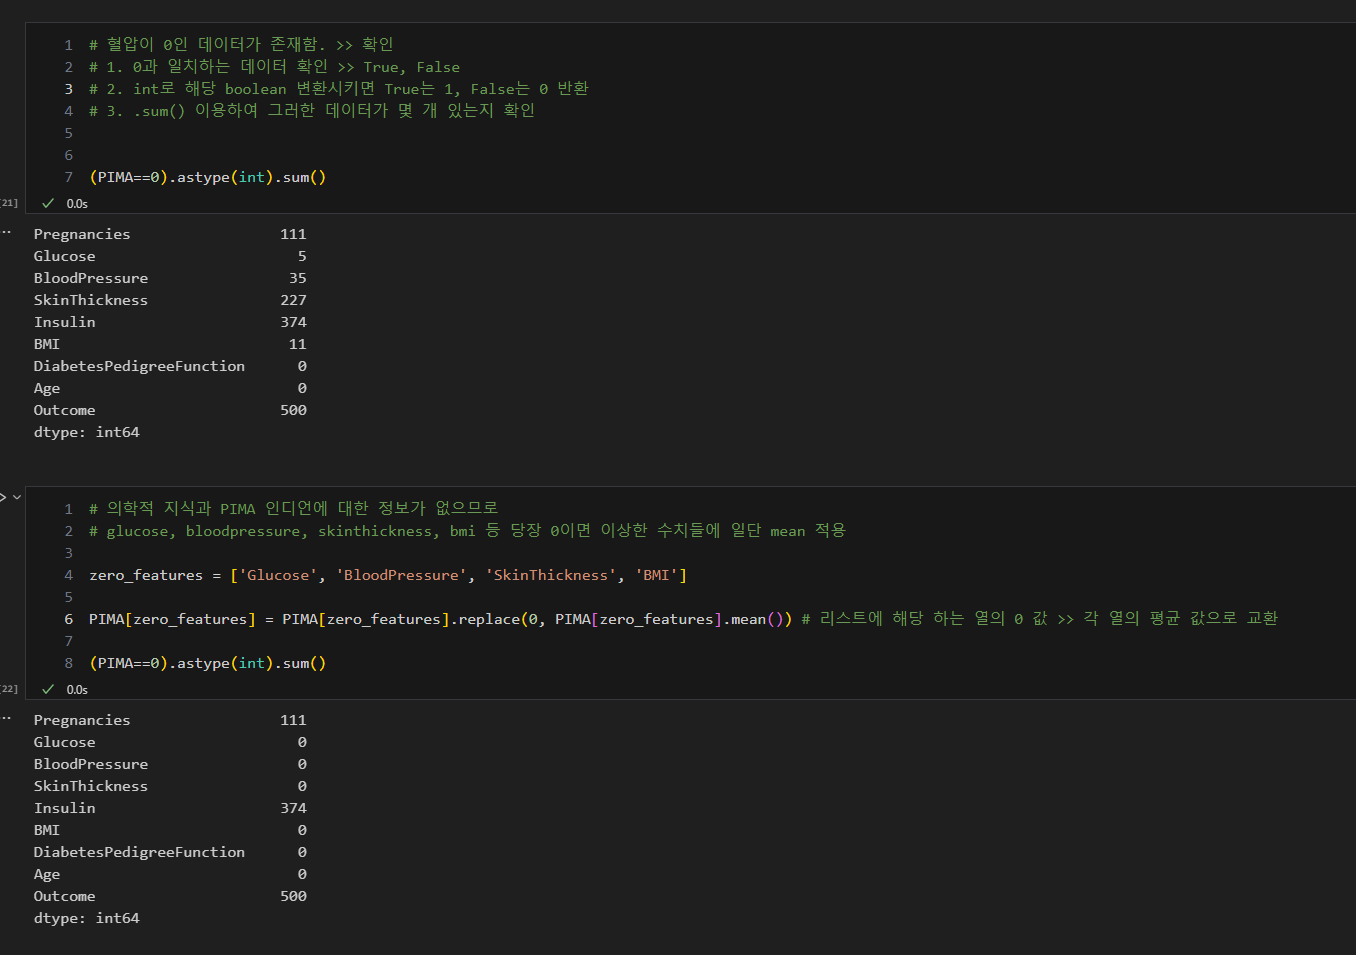This screenshot has height=955, width=1356.
Task: Open the output actions menu for cell 21
Action: coord(6,232)
